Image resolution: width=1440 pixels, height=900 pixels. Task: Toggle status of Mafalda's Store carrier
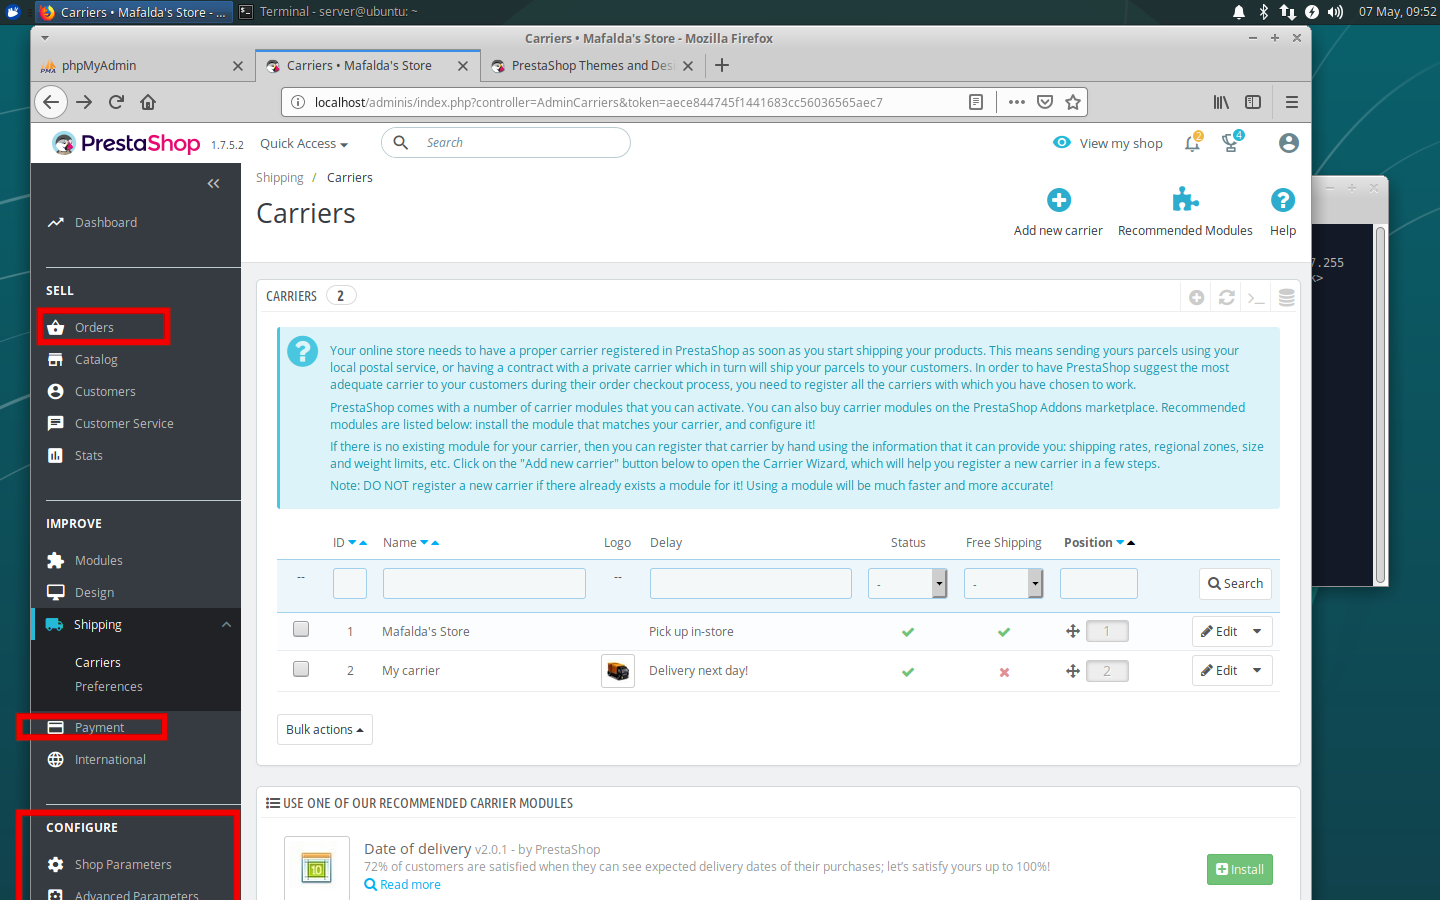[908, 632]
